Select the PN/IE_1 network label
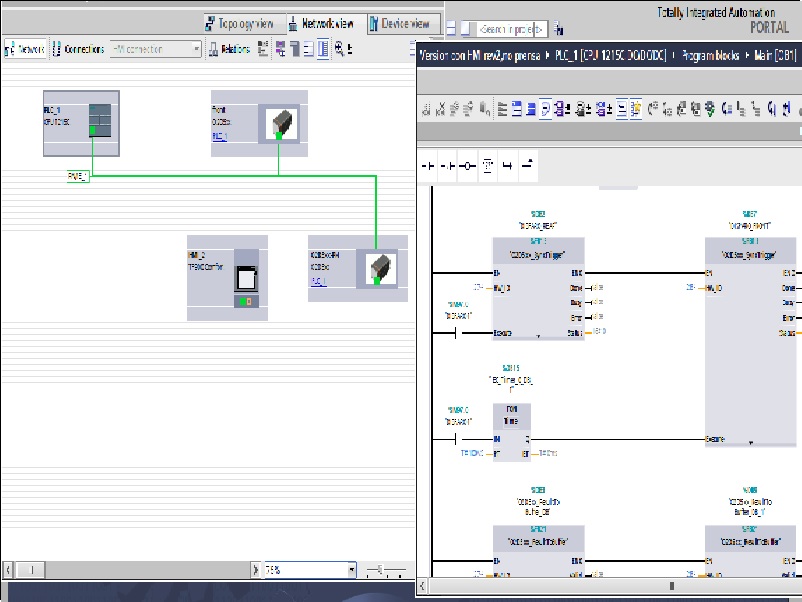The image size is (802, 602). coord(78,176)
